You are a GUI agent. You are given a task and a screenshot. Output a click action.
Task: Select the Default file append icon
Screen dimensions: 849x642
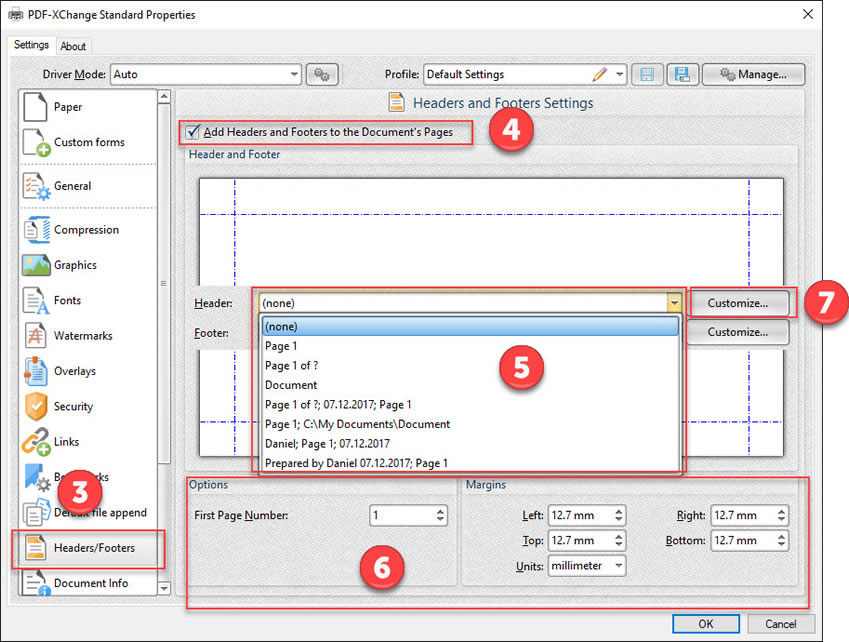(x=36, y=512)
